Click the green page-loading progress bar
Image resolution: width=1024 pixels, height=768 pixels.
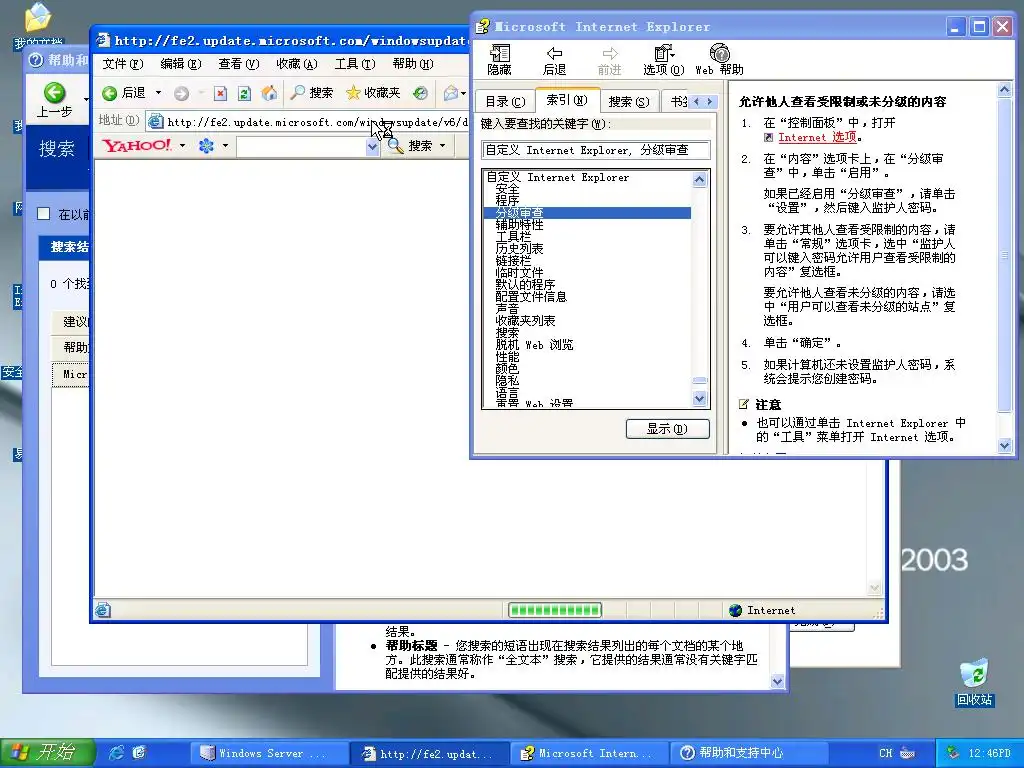(554, 611)
